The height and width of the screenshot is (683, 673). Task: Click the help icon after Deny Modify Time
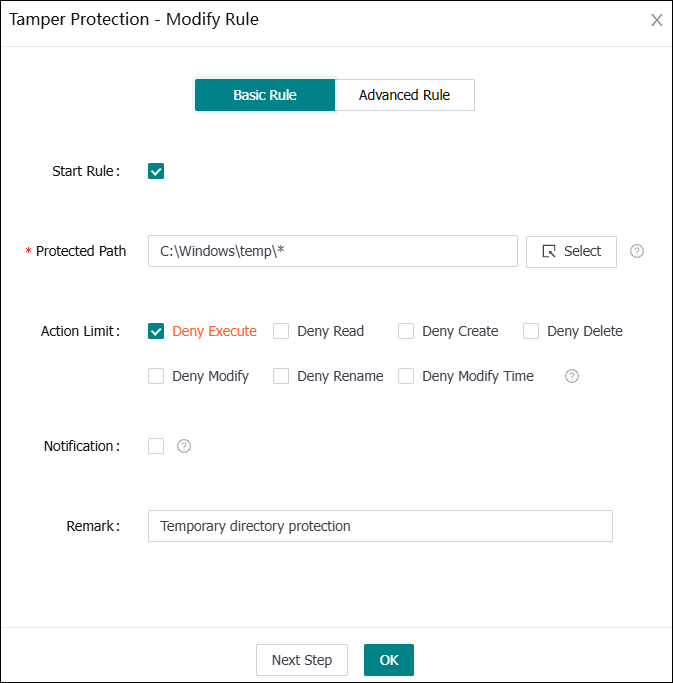pyautogui.click(x=572, y=376)
